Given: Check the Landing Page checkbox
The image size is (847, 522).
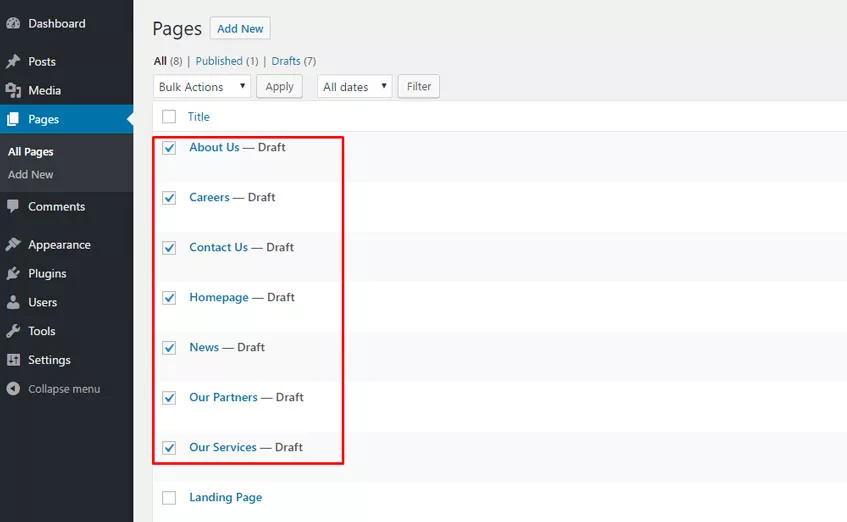Looking at the screenshot, I should (169, 498).
